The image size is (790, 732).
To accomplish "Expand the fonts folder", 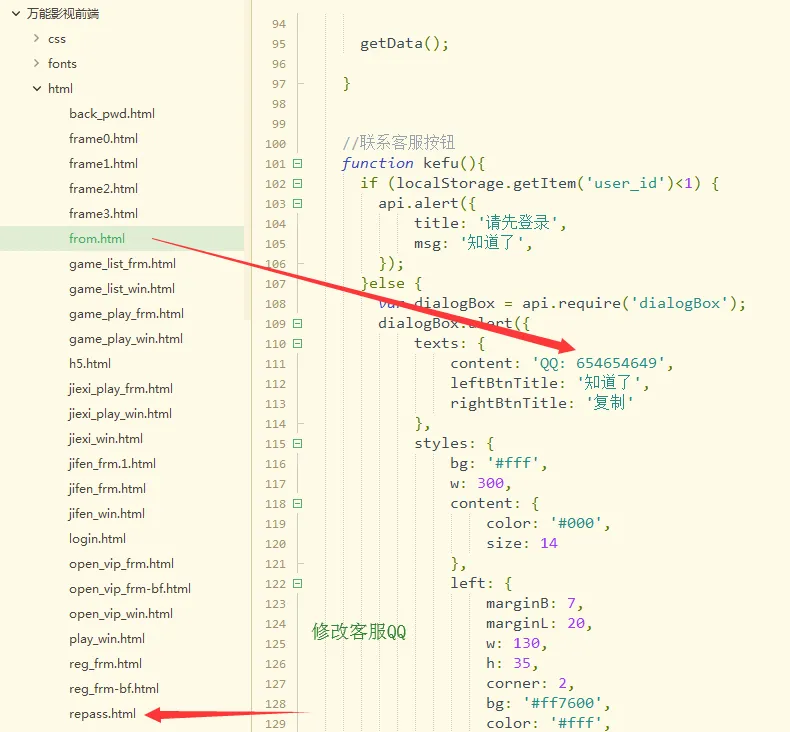I will pos(37,64).
